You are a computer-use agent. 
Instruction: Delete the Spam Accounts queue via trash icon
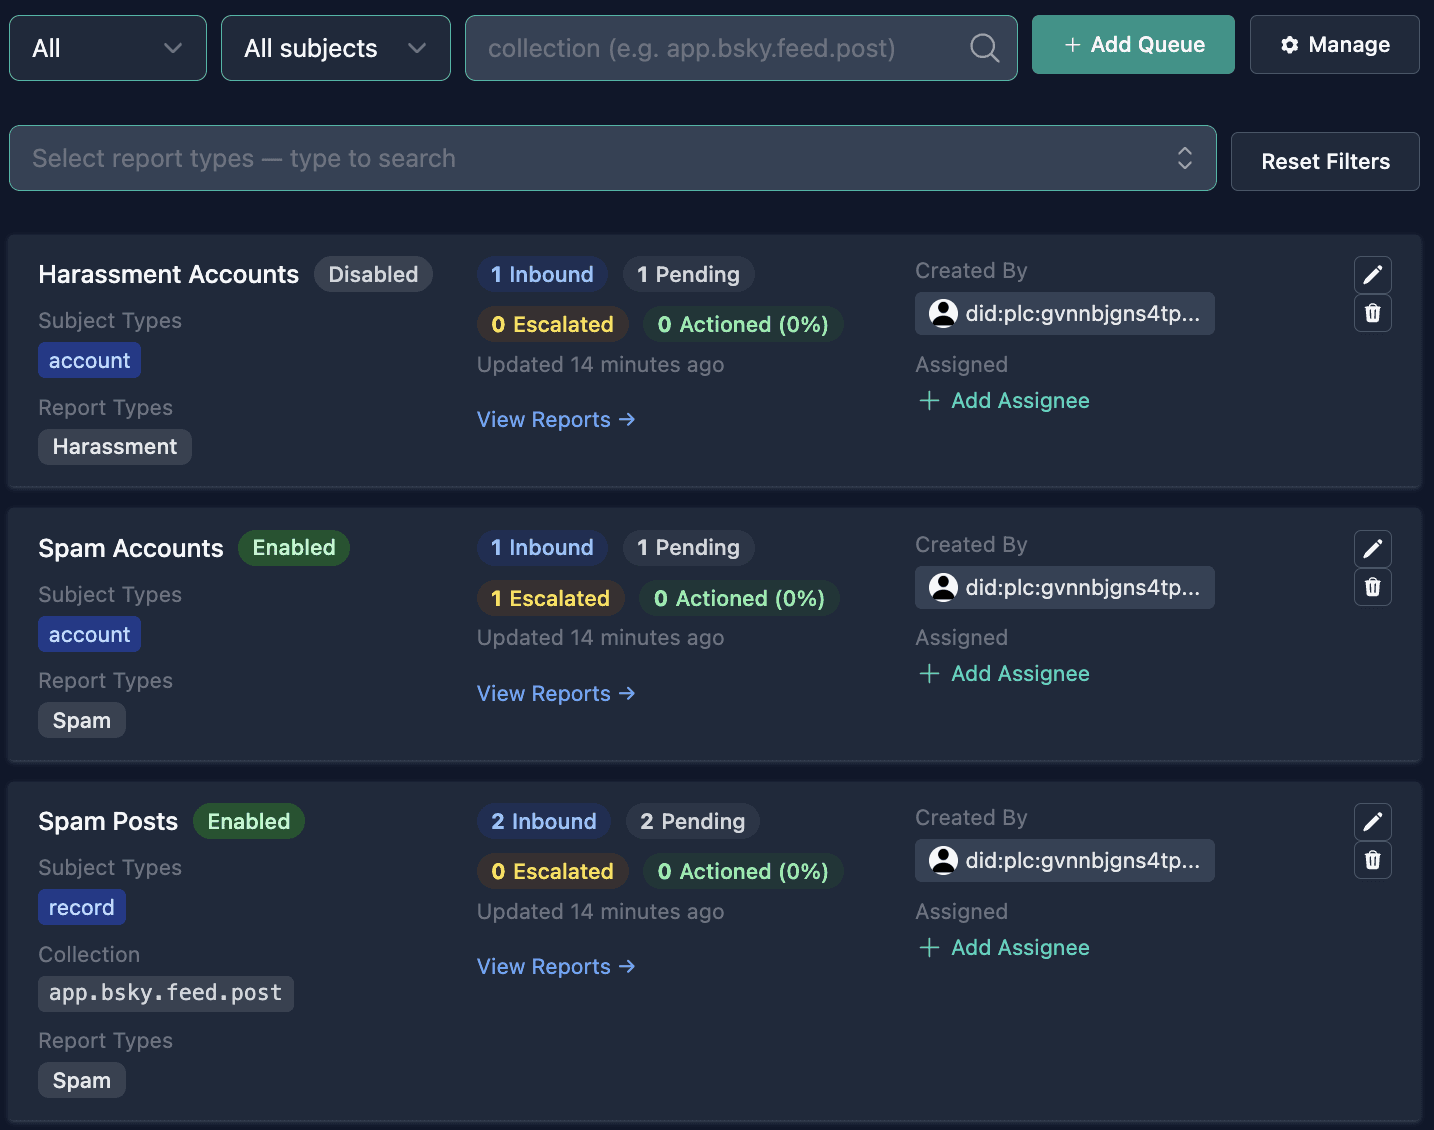click(x=1372, y=587)
